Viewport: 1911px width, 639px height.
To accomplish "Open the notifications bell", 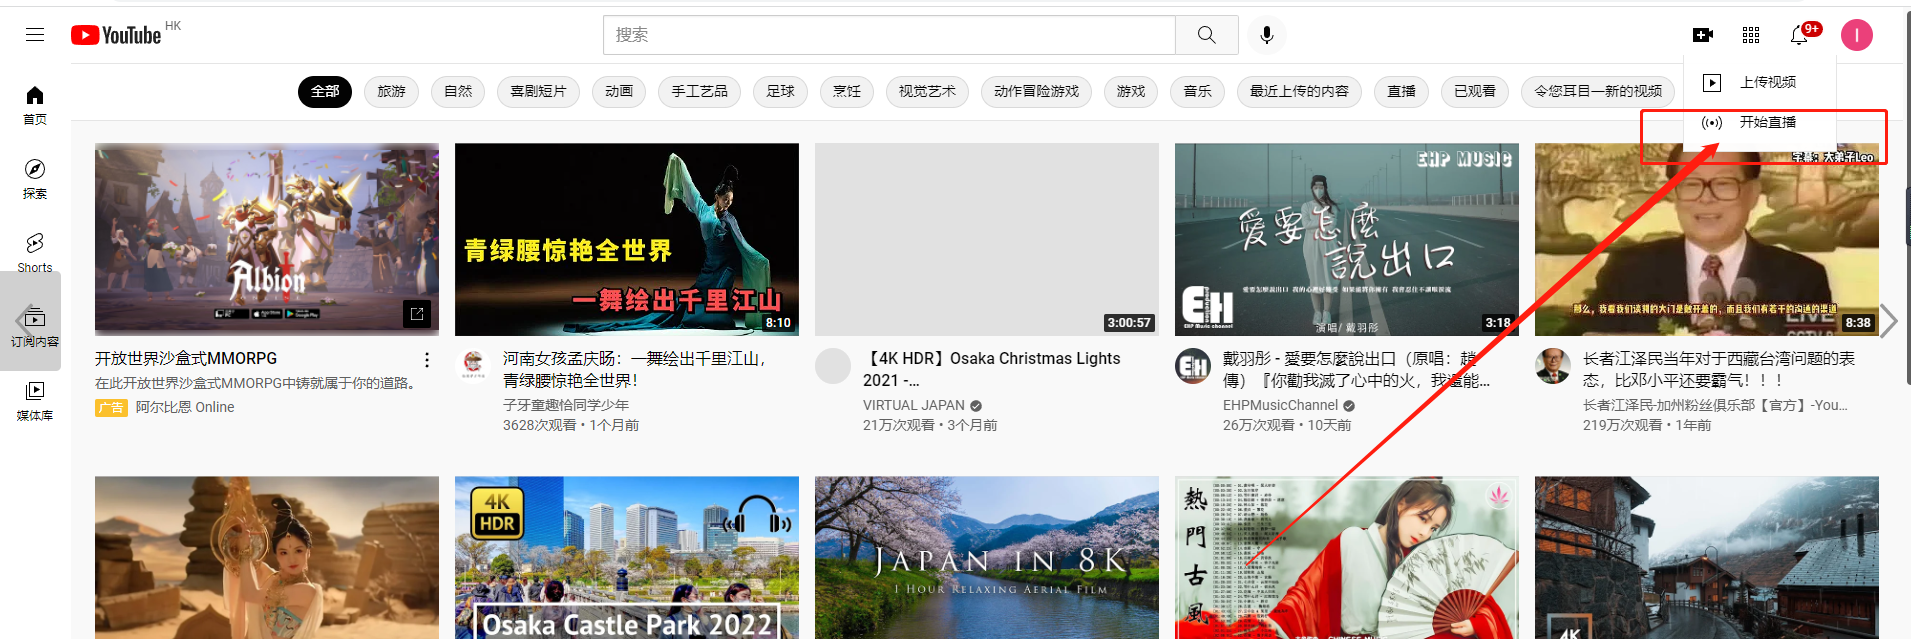I will (1799, 35).
